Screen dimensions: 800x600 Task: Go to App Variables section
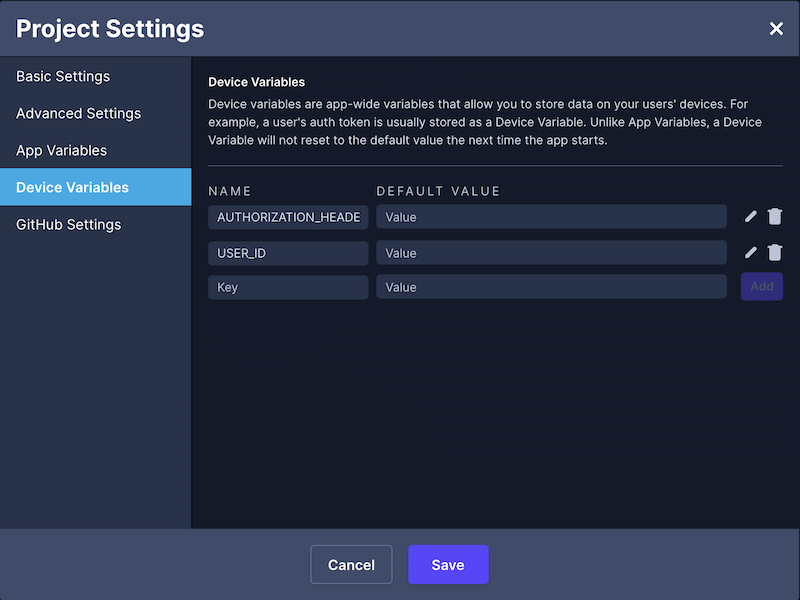pyautogui.click(x=96, y=151)
